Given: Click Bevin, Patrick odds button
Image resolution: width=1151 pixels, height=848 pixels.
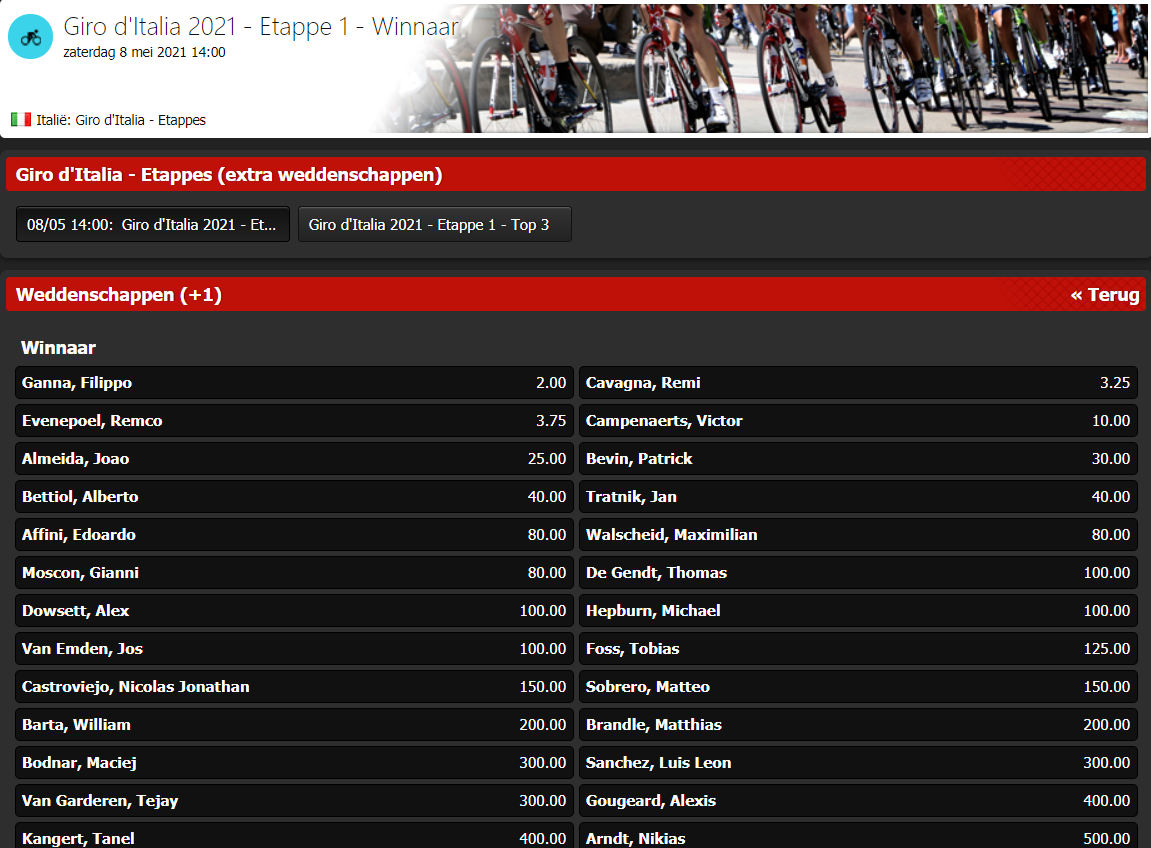Looking at the screenshot, I should tap(858, 459).
